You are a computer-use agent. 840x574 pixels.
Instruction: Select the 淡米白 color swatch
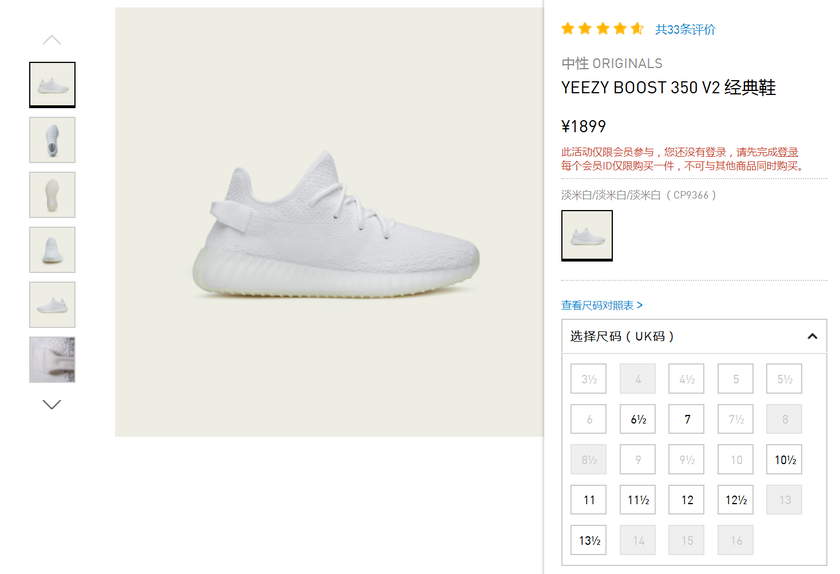click(587, 236)
